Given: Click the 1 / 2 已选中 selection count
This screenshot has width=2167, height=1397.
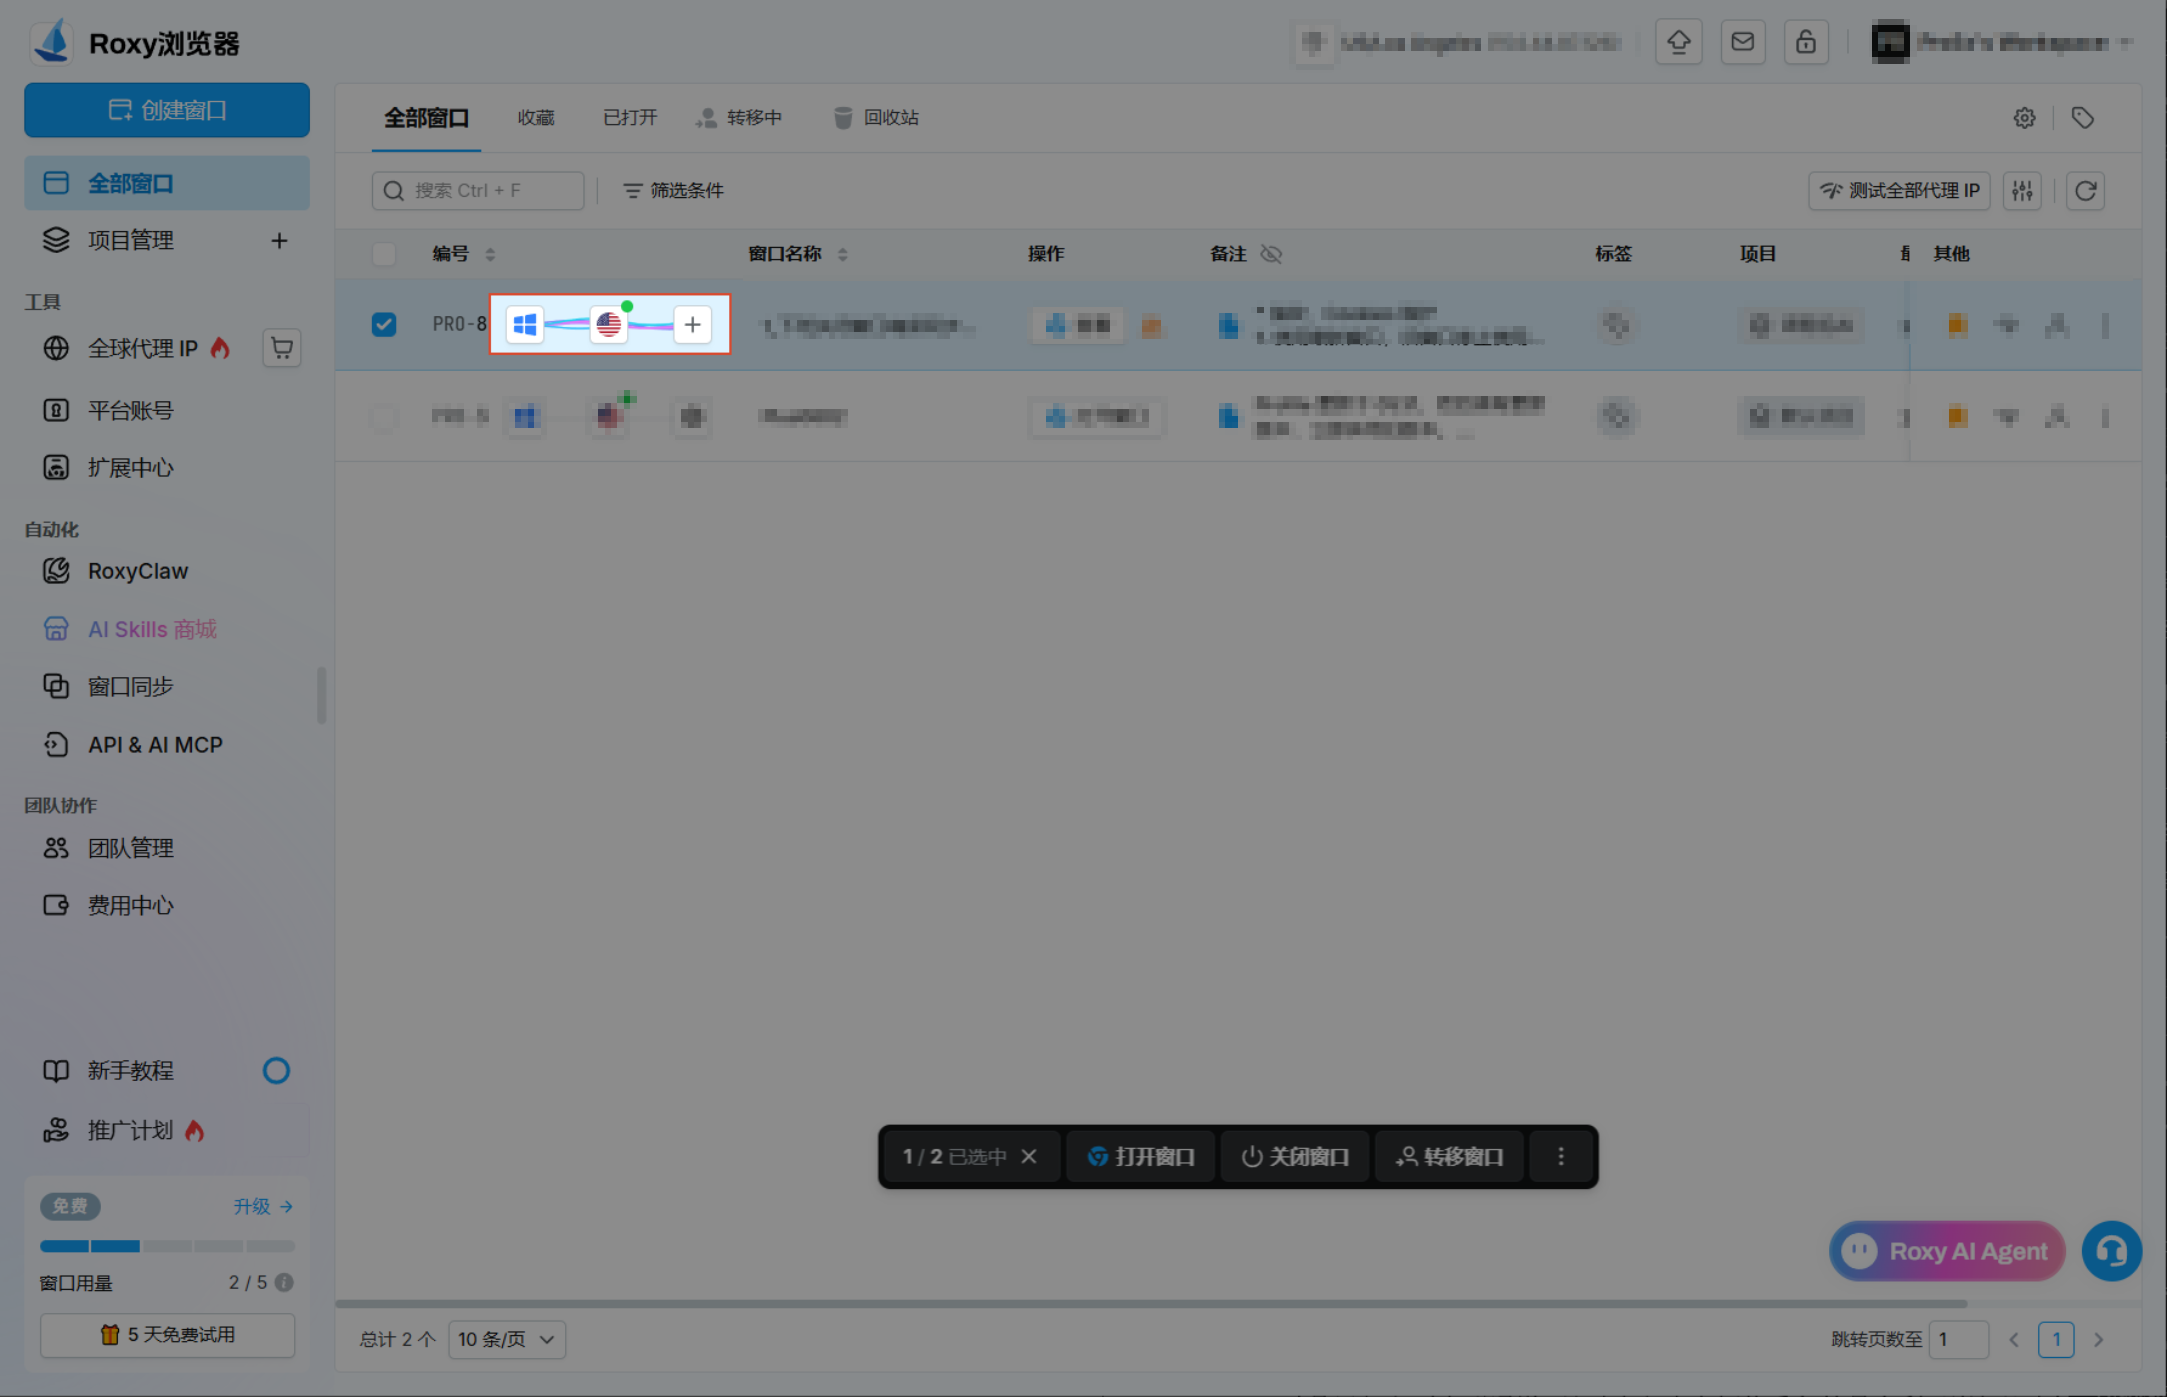Looking at the screenshot, I should [x=954, y=1156].
